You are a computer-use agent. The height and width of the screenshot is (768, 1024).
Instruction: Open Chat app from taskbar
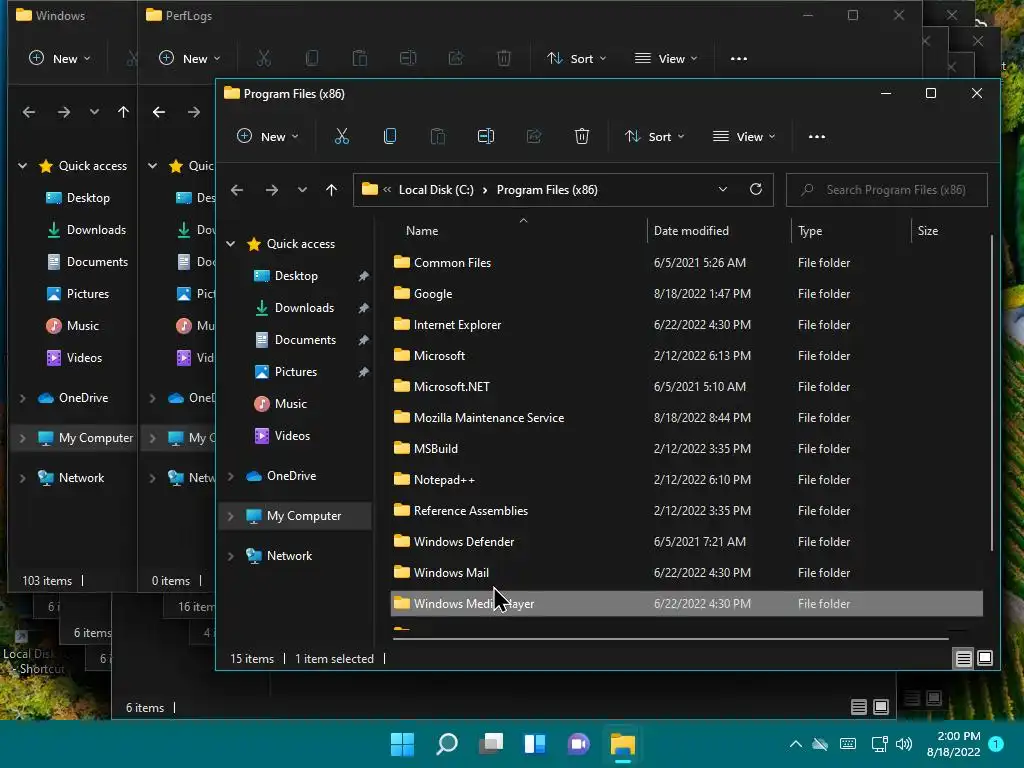tap(579, 744)
